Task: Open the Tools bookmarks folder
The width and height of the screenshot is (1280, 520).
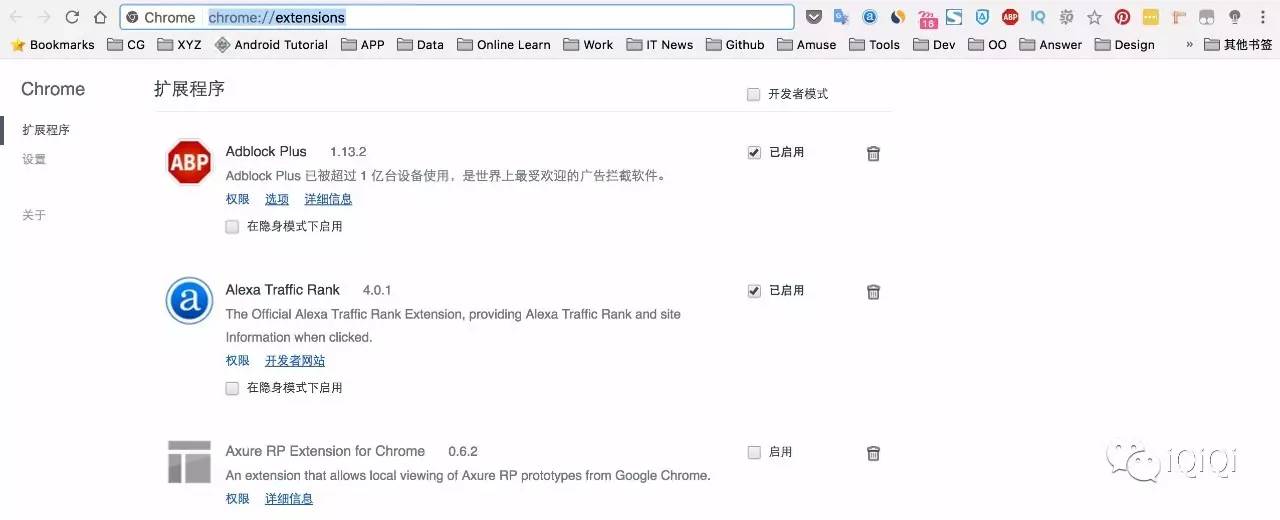Action: (875, 44)
